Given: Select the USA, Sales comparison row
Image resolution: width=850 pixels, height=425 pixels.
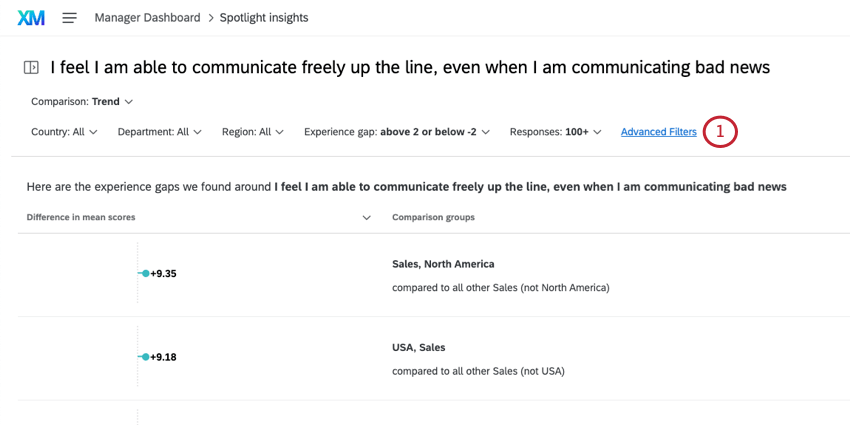Looking at the screenshot, I should (419, 348).
